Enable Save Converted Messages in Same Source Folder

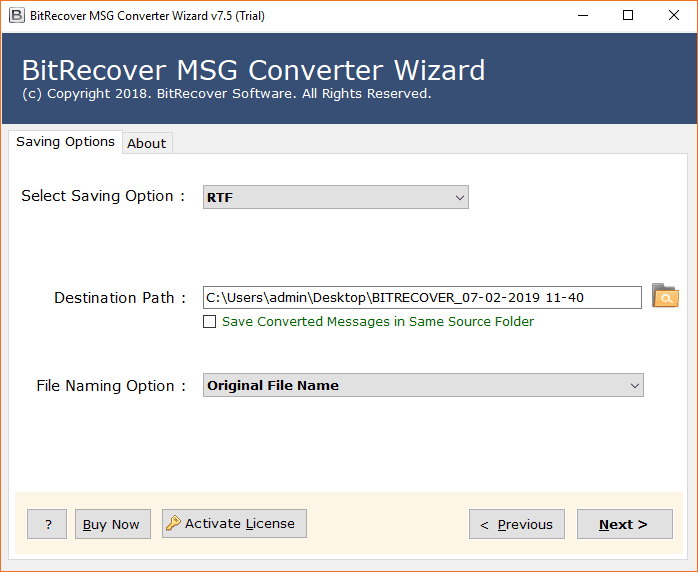[210, 321]
